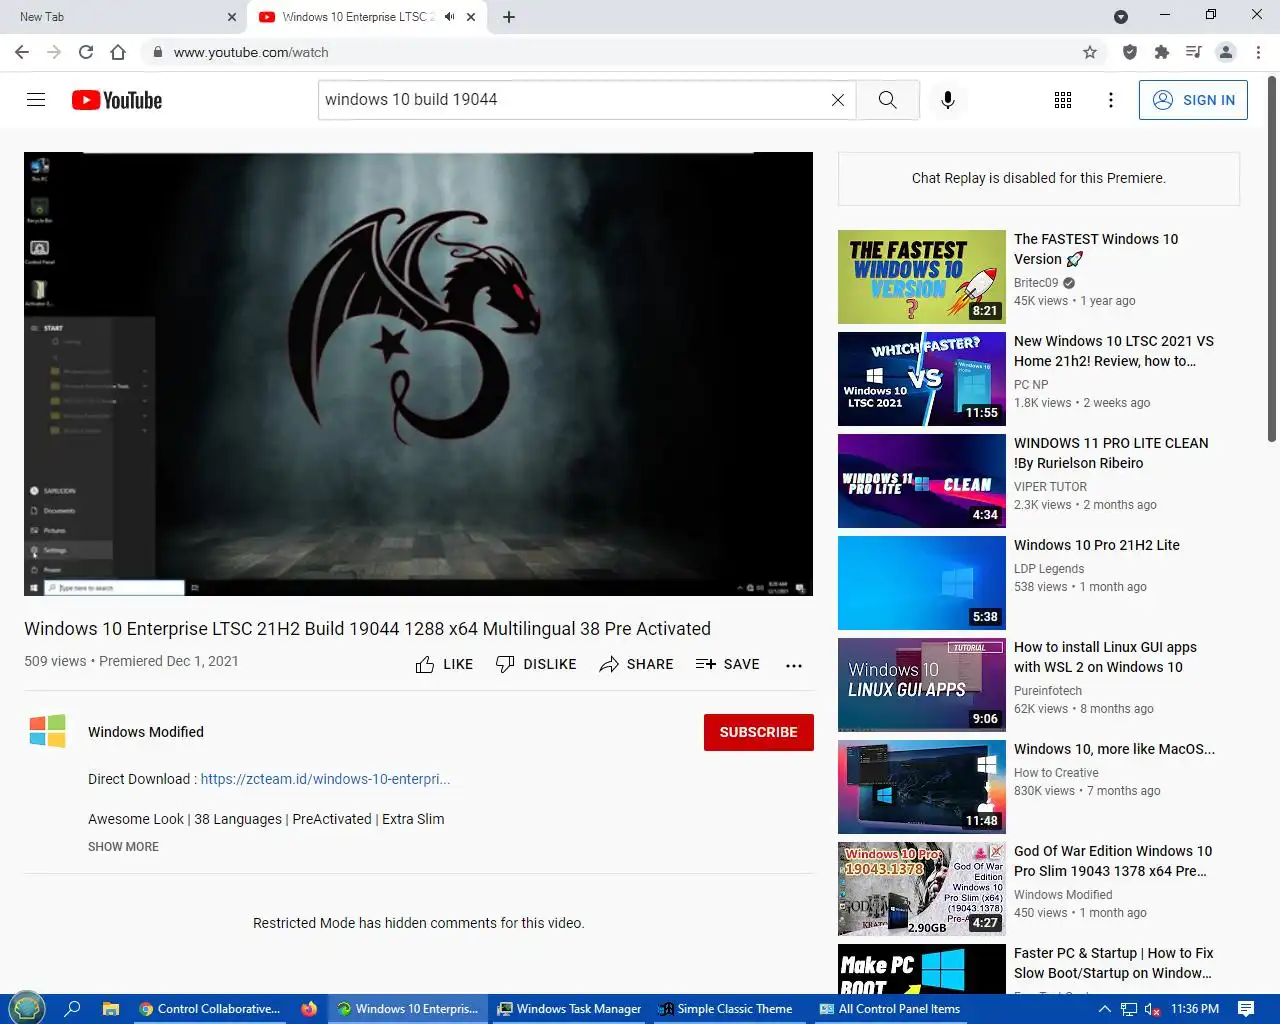
Task: Open the network tray icon
Action: coord(1129,1009)
